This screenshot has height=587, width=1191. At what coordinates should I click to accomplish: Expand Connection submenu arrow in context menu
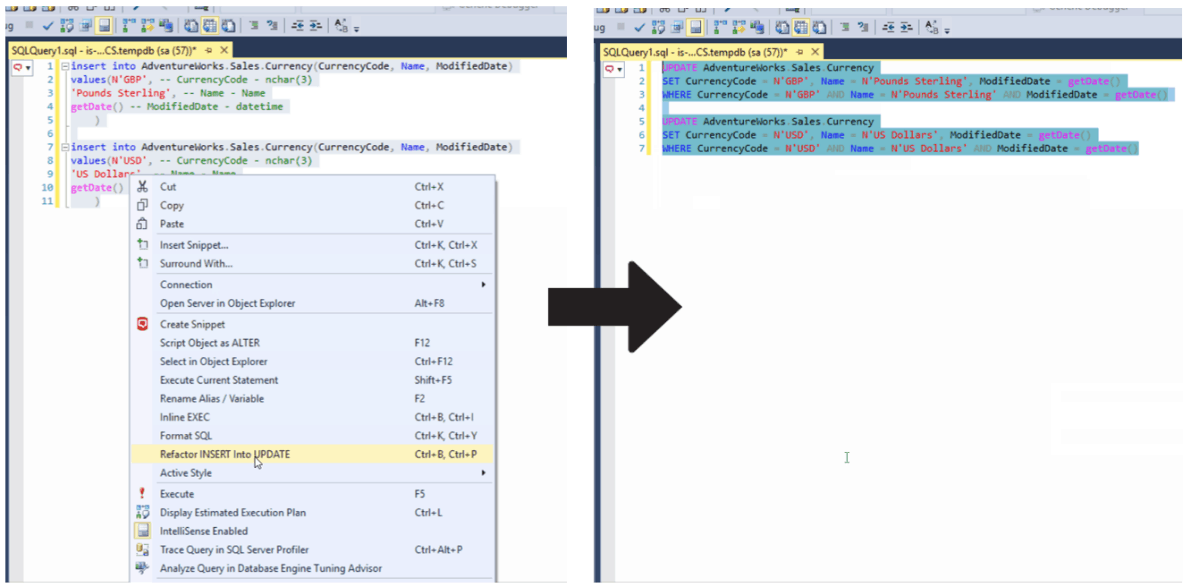pyautogui.click(x=483, y=285)
